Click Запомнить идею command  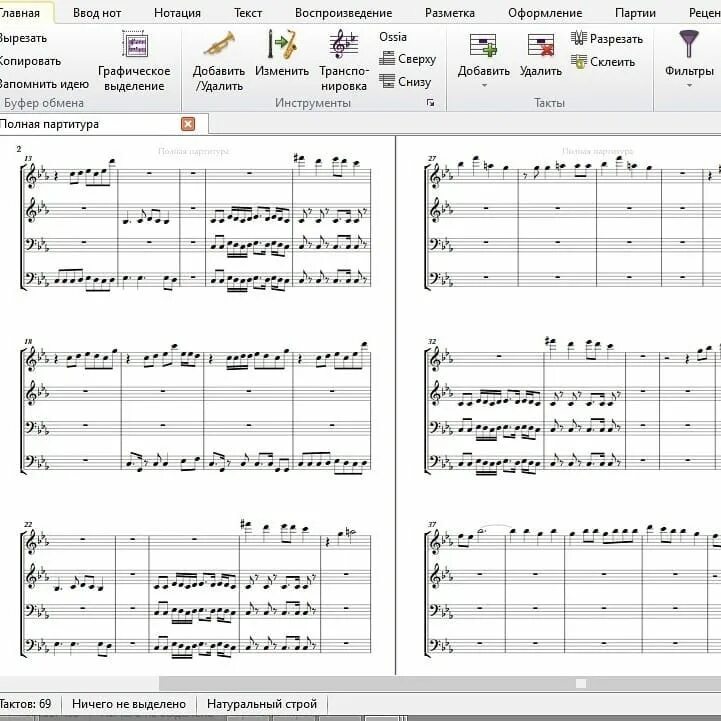[x=44, y=84]
